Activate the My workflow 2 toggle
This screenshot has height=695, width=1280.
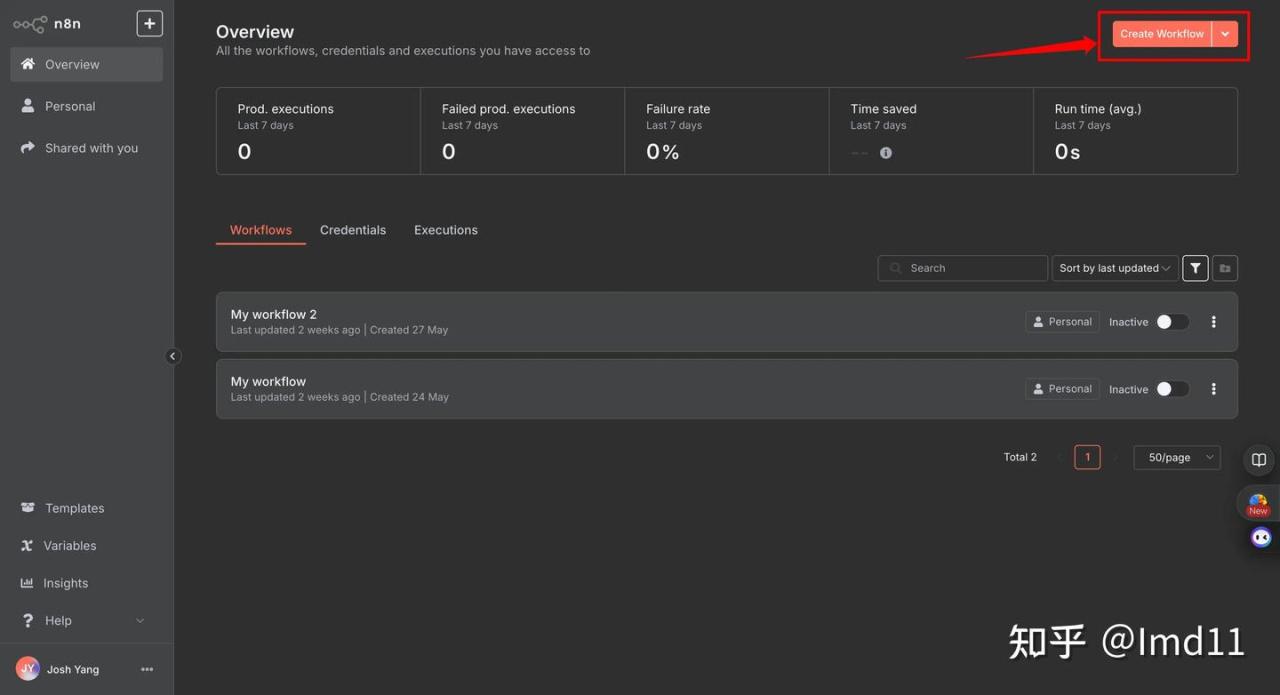(1172, 322)
